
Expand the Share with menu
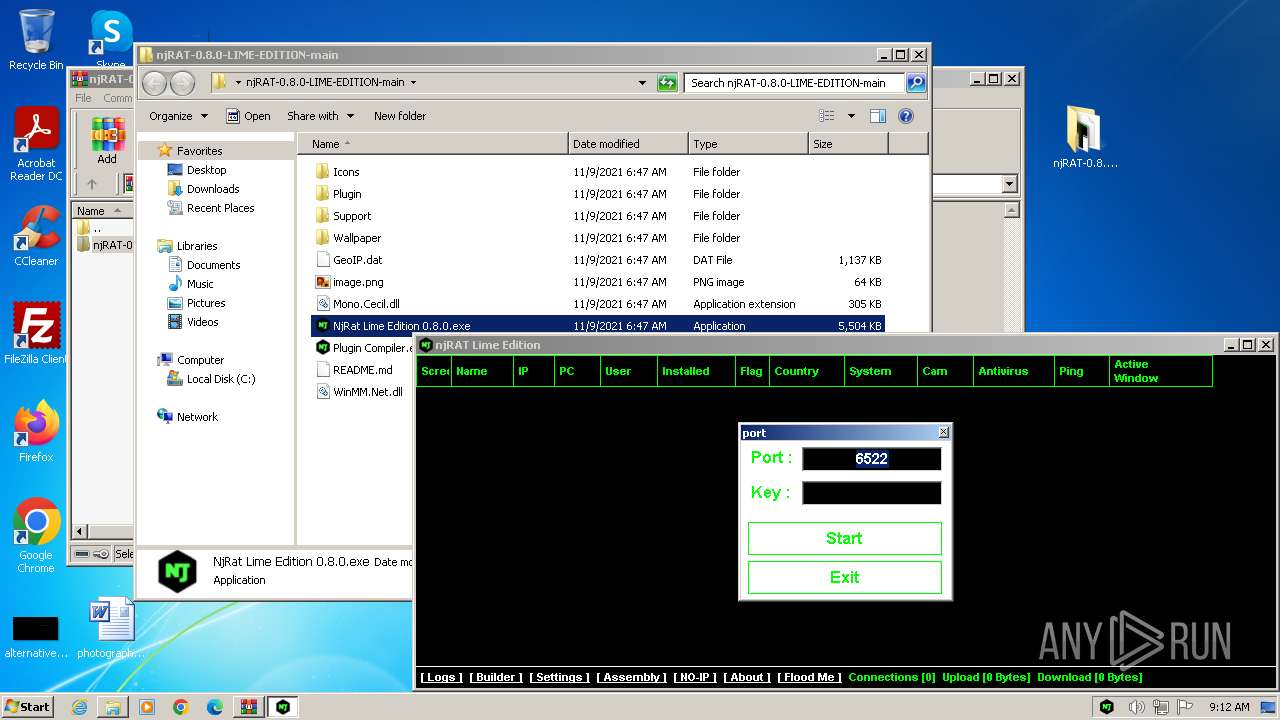[319, 116]
